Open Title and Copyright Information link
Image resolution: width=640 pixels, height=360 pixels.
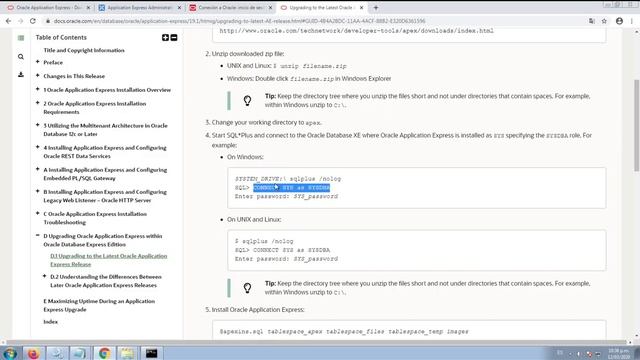tap(84, 50)
